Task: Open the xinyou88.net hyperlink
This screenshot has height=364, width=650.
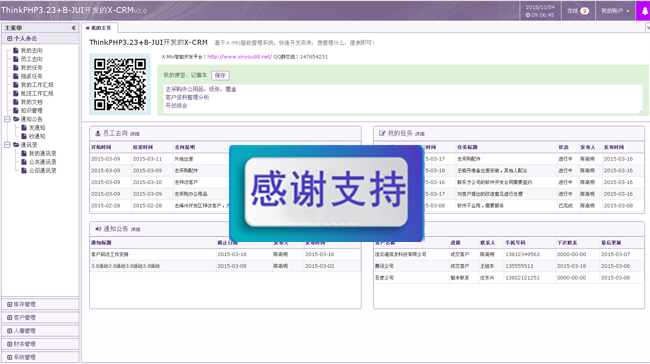Action: click(239, 57)
